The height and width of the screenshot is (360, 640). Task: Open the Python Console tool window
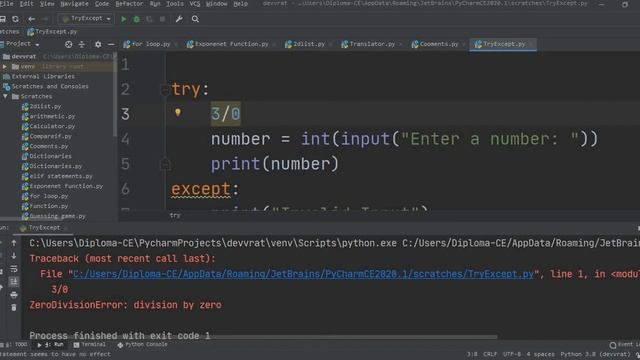tap(142, 345)
